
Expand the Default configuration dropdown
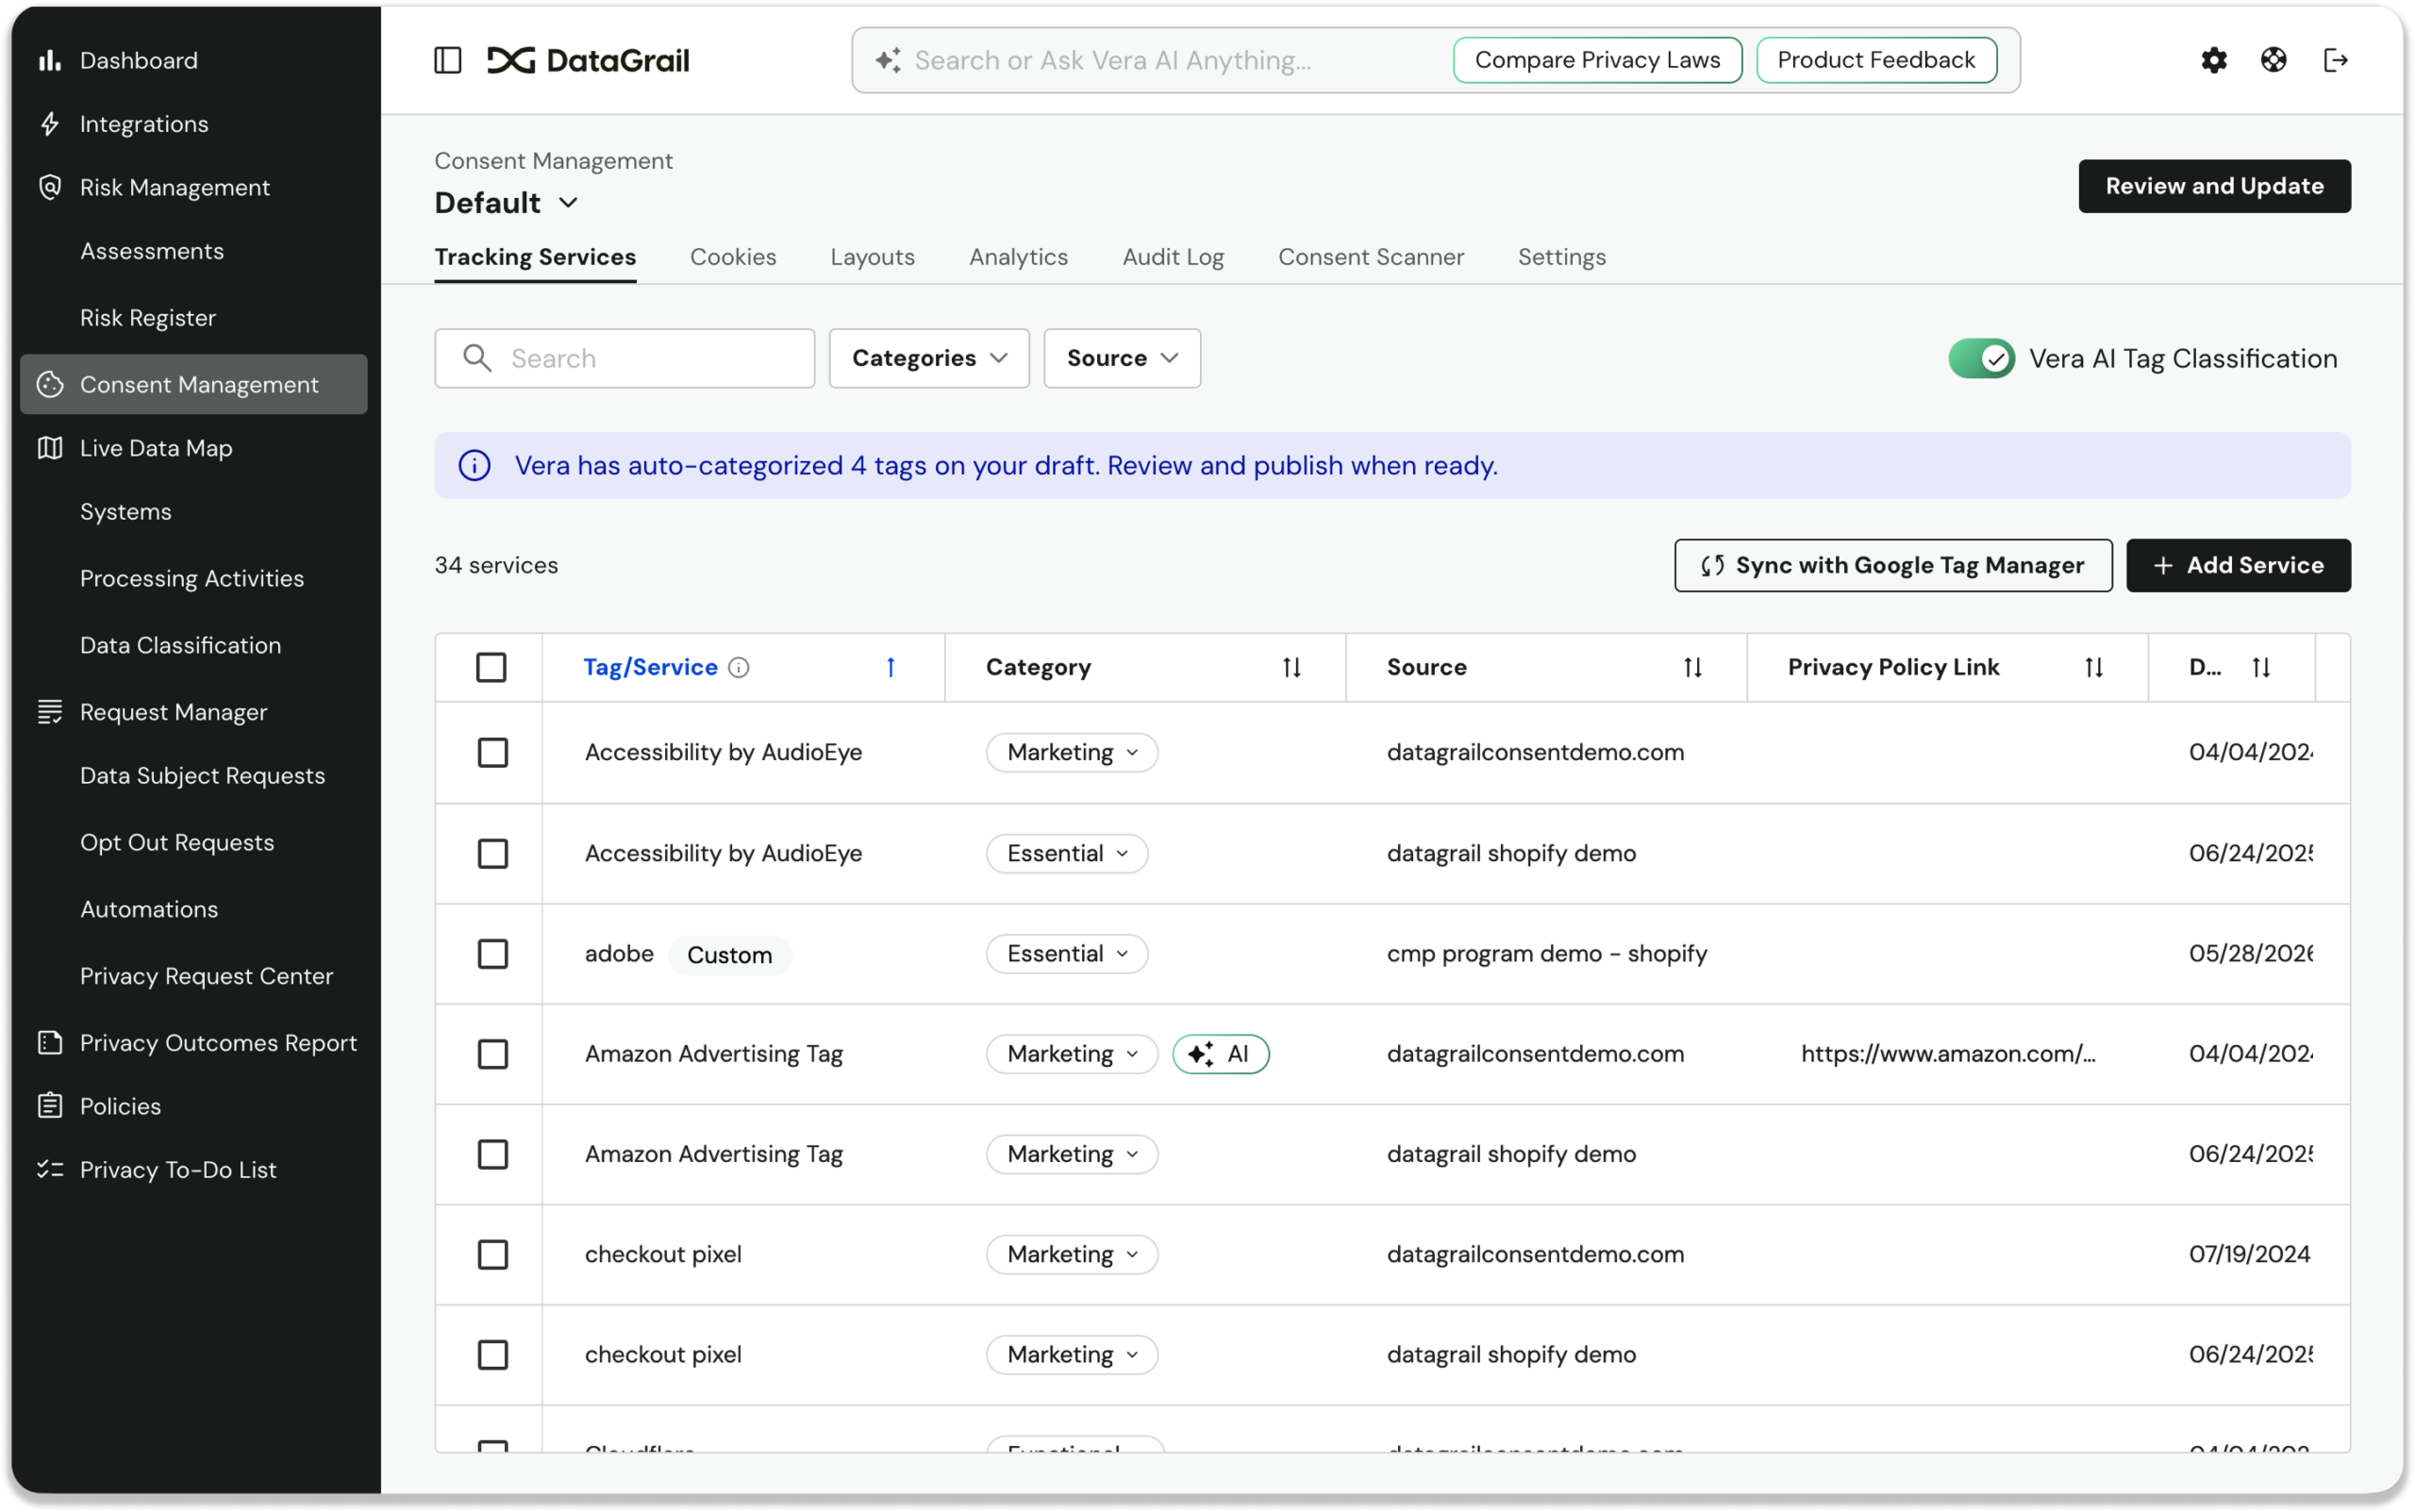tap(507, 203)
